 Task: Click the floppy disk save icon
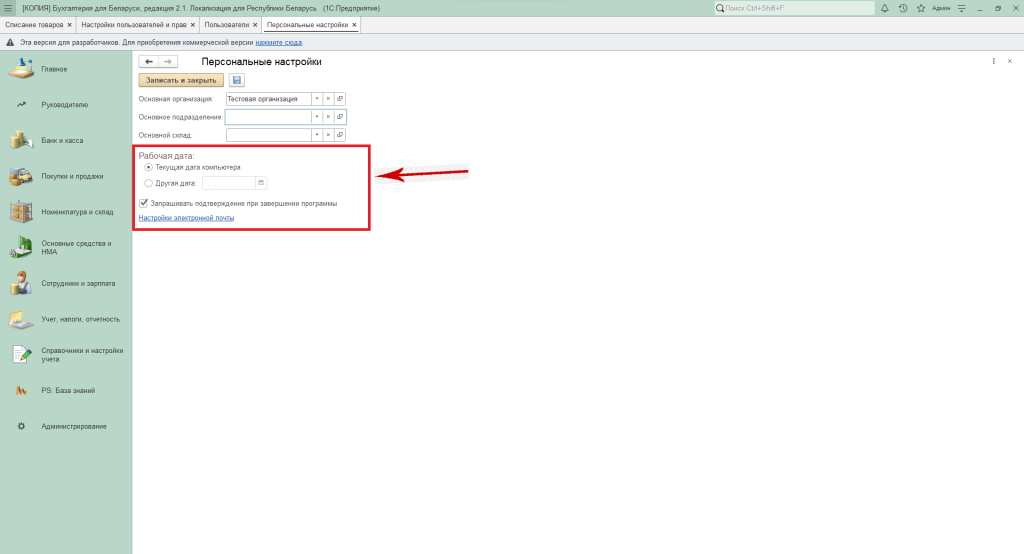237,80
